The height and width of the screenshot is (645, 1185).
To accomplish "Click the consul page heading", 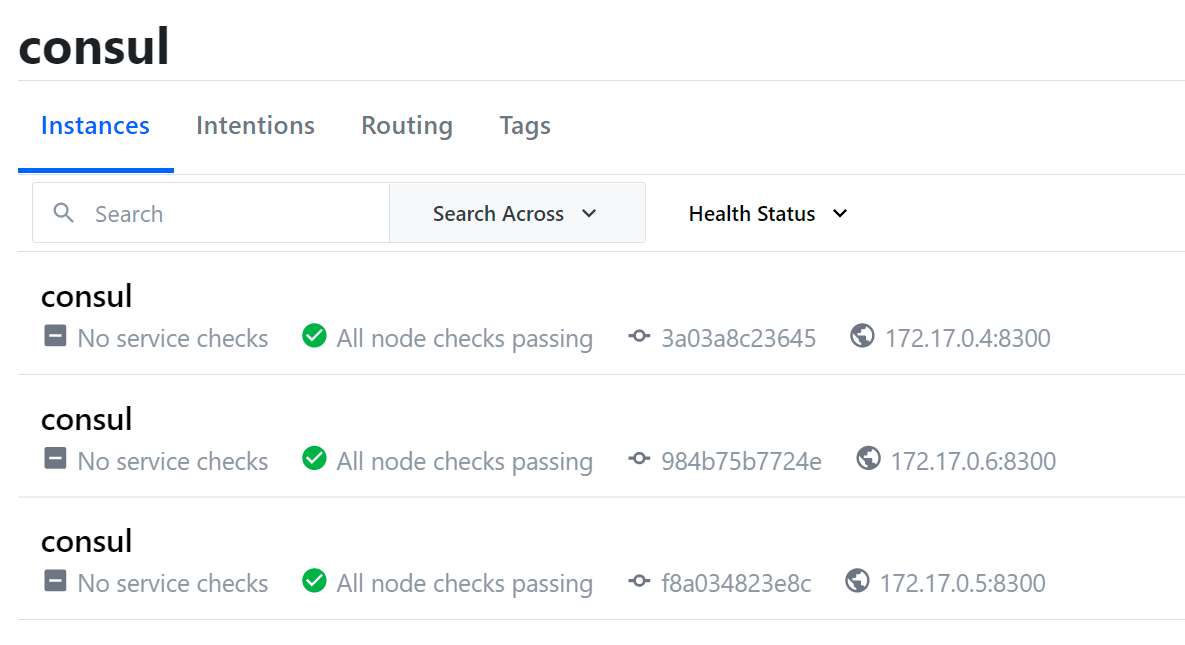I will click(94, 47).
